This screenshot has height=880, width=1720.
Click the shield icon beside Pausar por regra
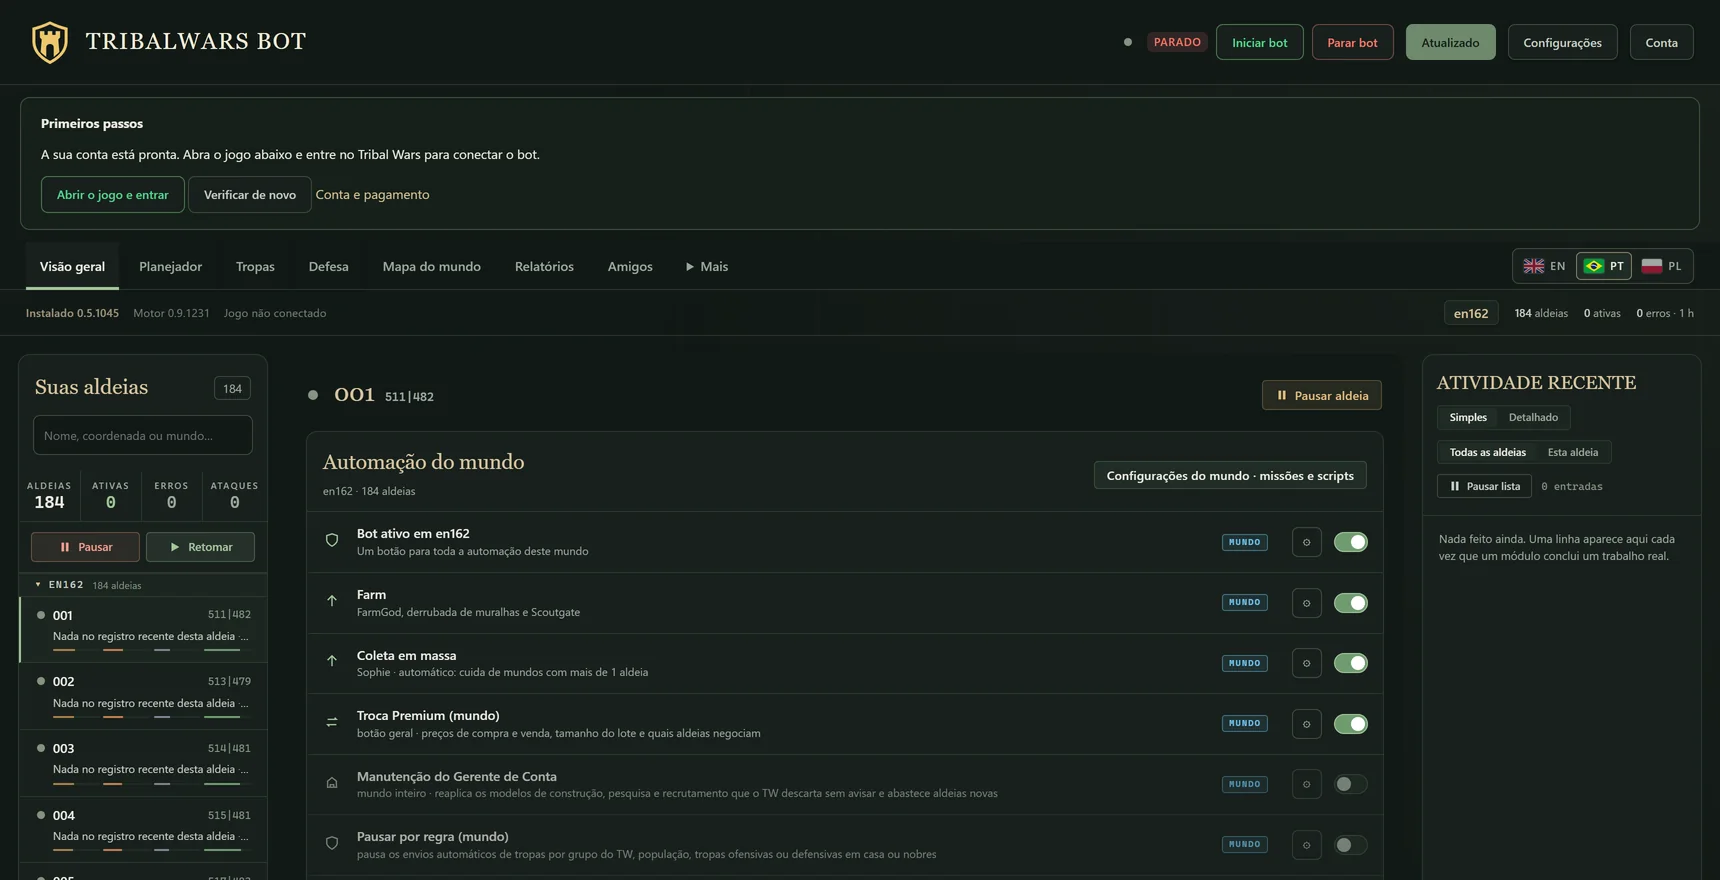pyautogui.click(x=332, y=843)
